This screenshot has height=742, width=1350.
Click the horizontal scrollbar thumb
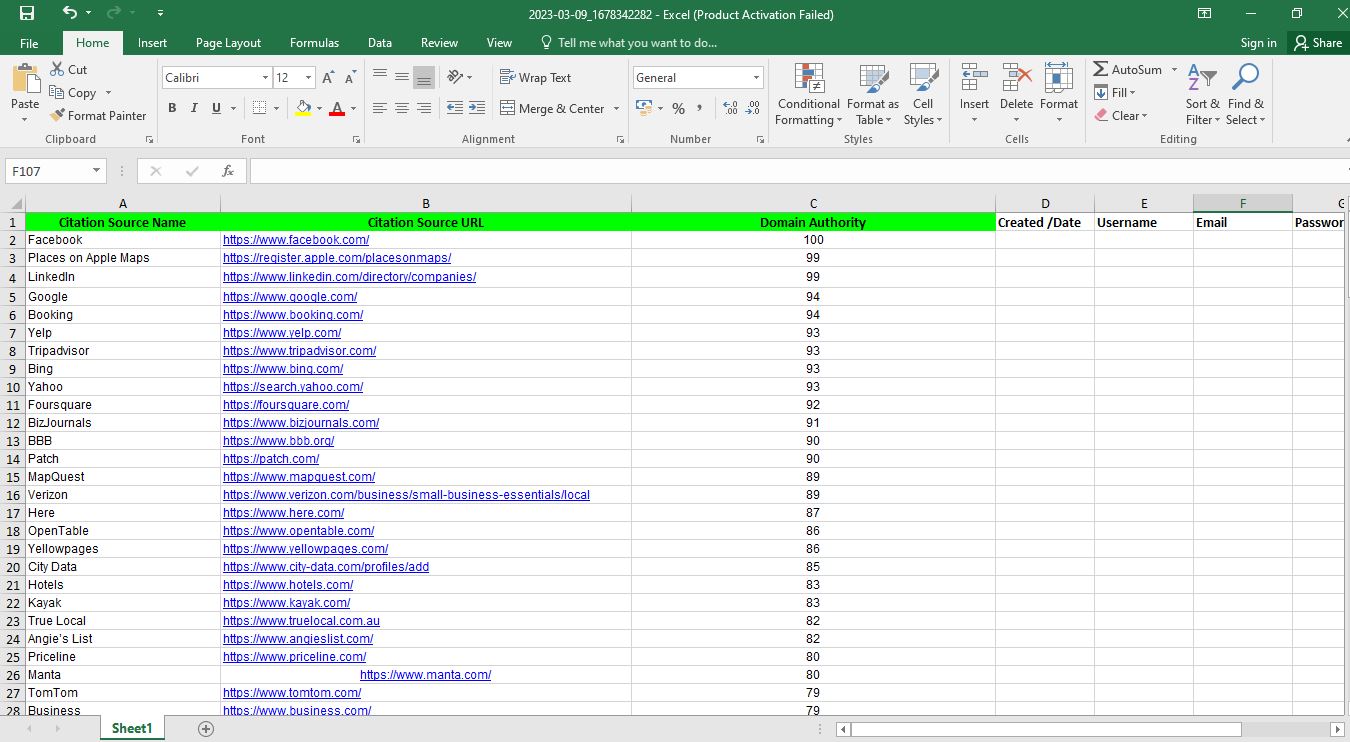(x=1046, y=730)
